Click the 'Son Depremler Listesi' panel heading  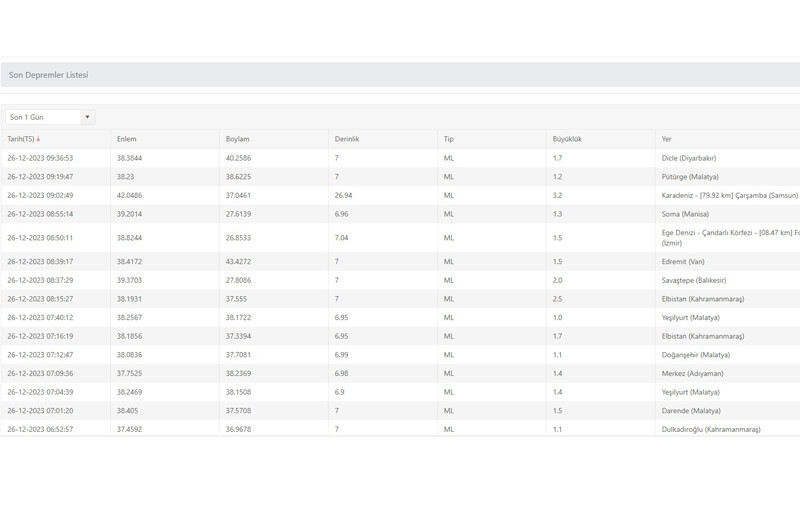pyautogui.click(x=49, y=75)
